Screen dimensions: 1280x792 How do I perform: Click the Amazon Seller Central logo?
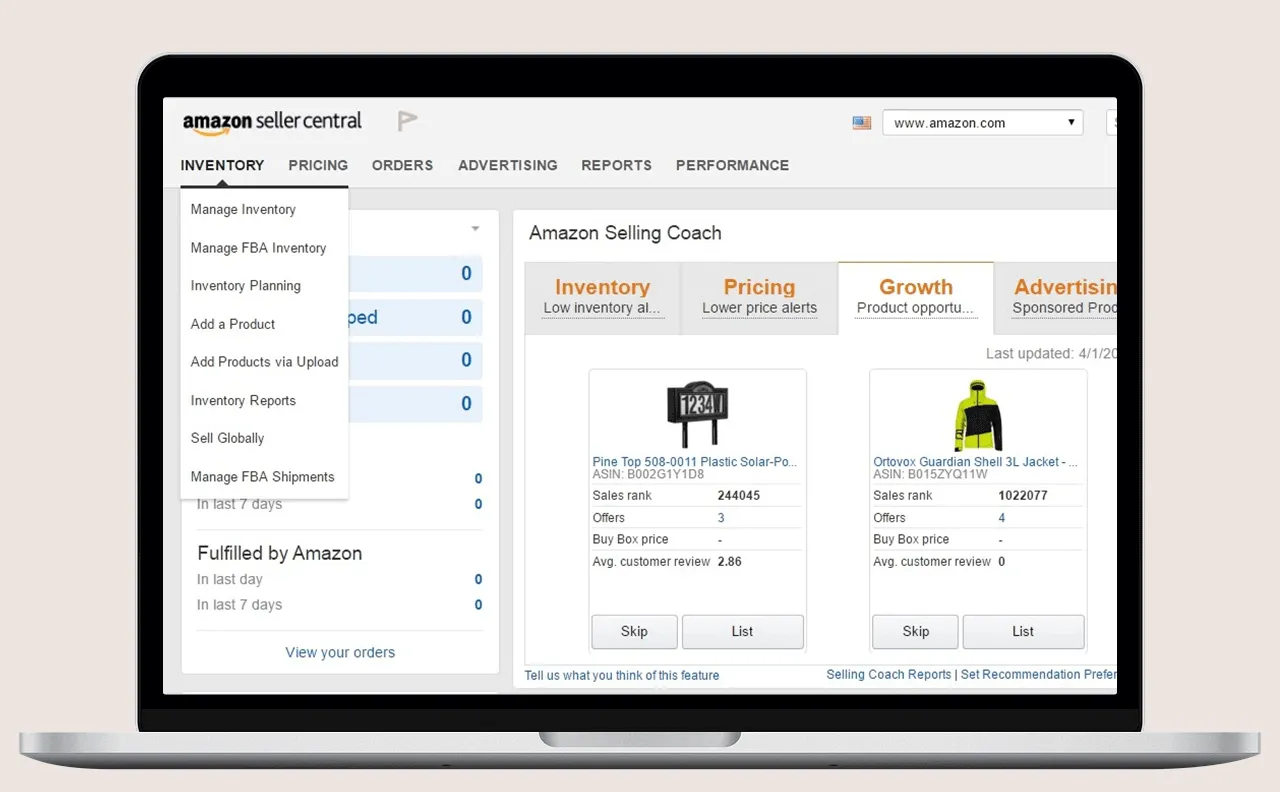coord(272,122)
